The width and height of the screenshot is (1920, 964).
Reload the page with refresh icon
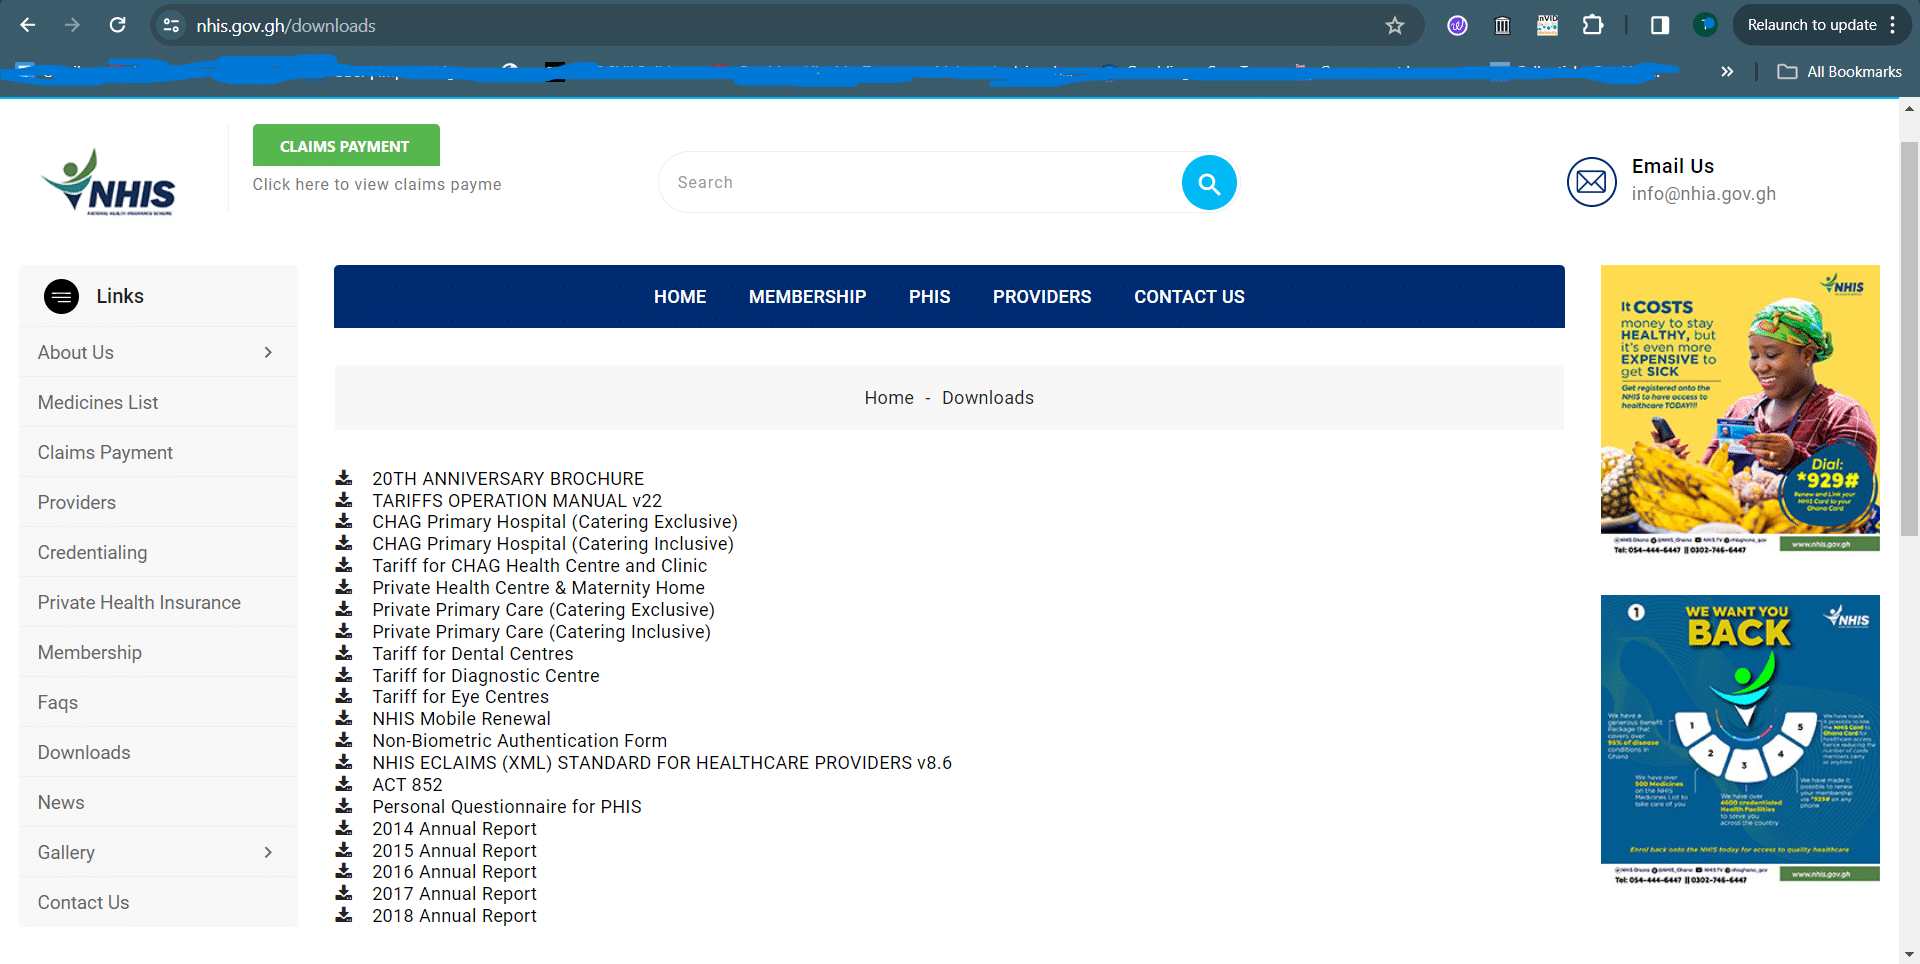pyautogui.click(x=117, y=25)
